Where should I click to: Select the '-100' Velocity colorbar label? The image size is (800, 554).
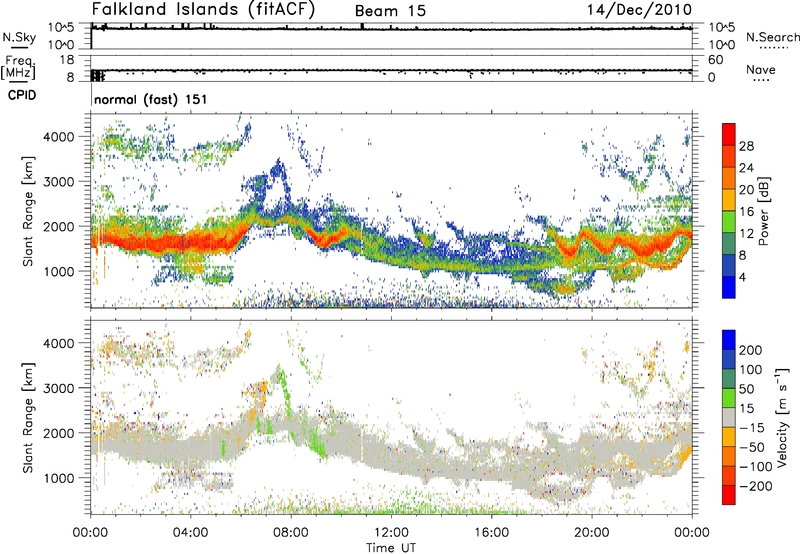755,467
